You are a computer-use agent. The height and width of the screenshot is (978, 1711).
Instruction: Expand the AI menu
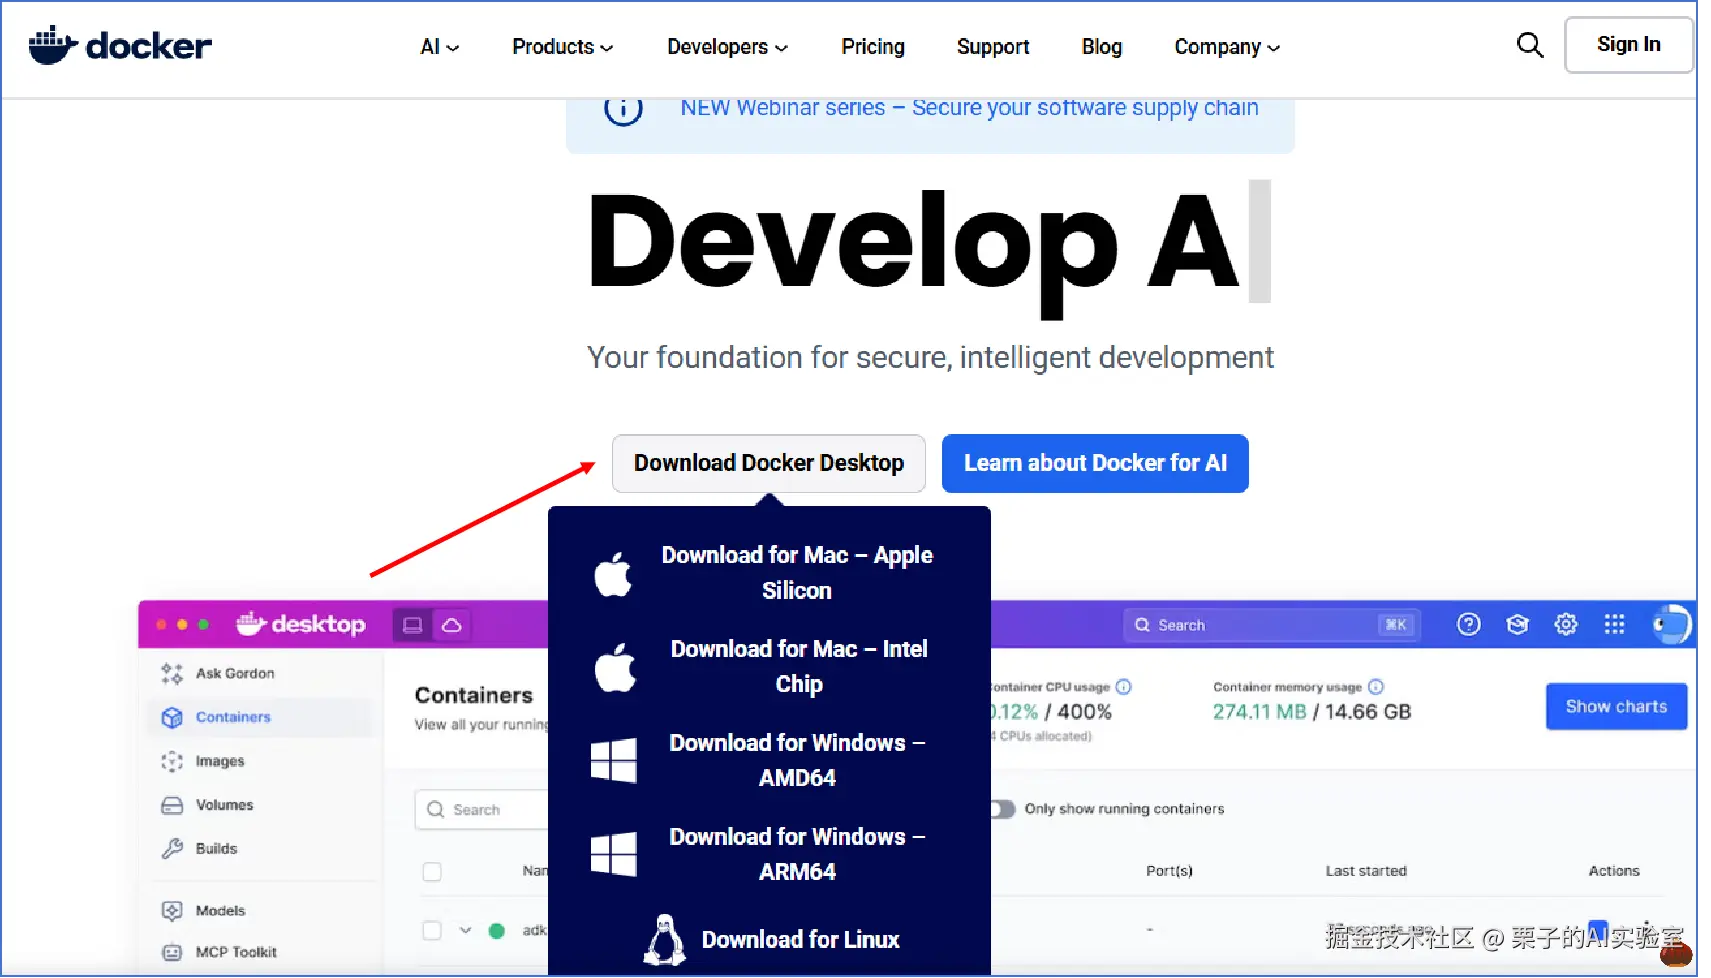(440, 47)
